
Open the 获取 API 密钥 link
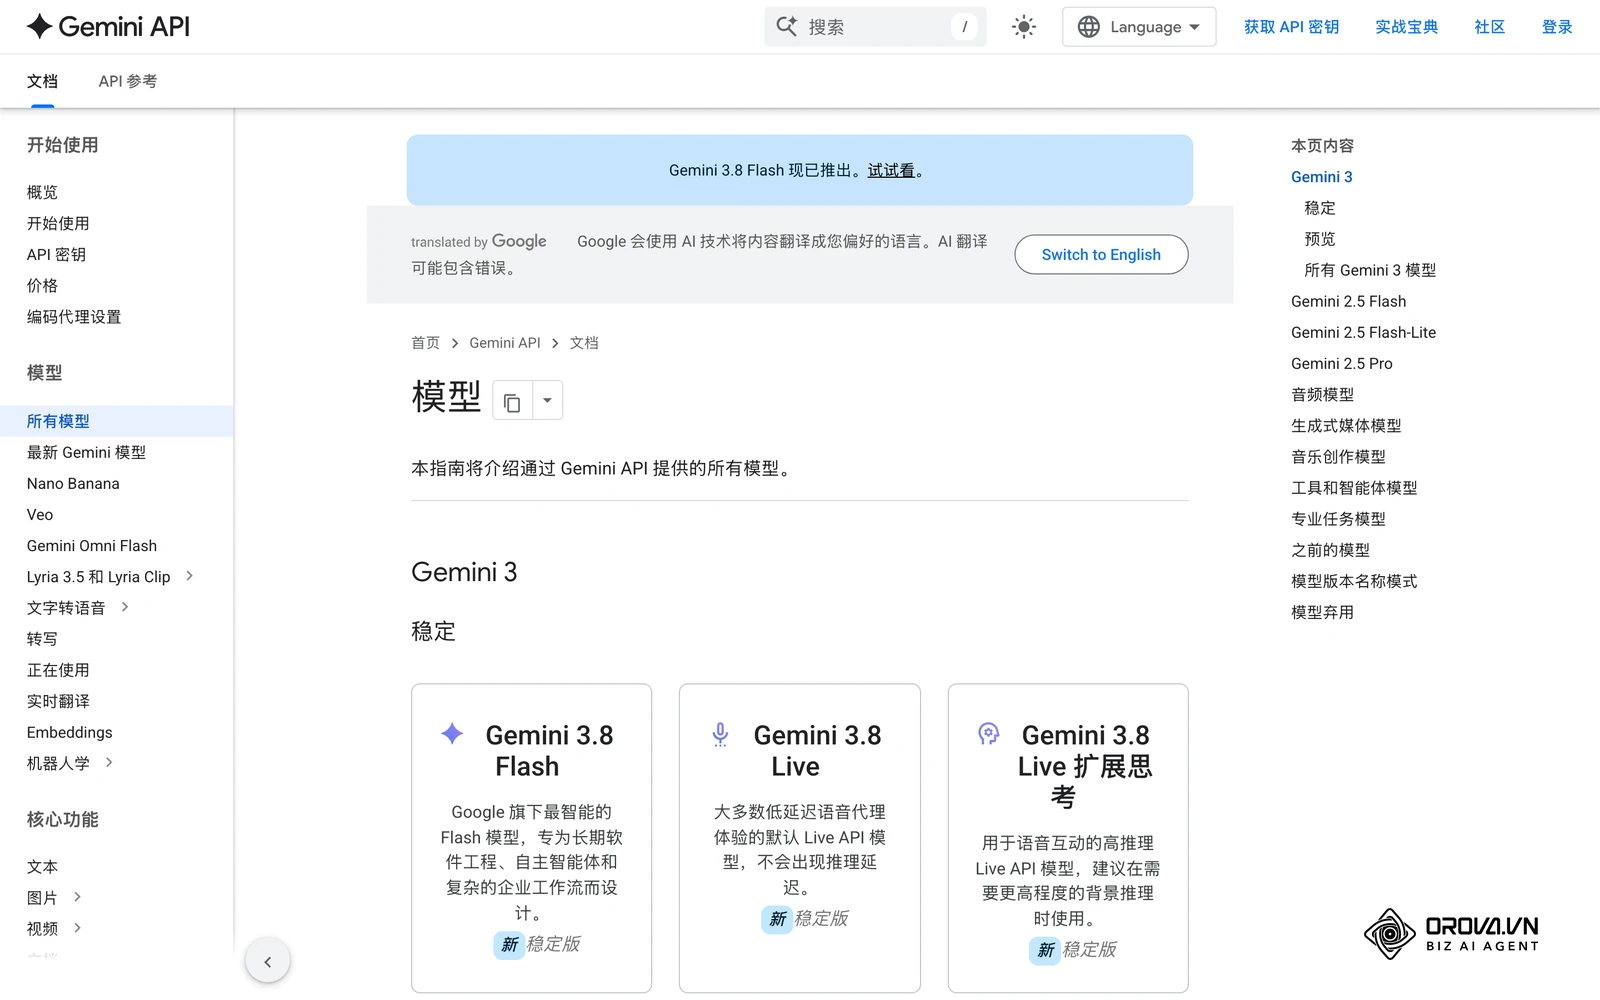click(x=1291, y=27)
